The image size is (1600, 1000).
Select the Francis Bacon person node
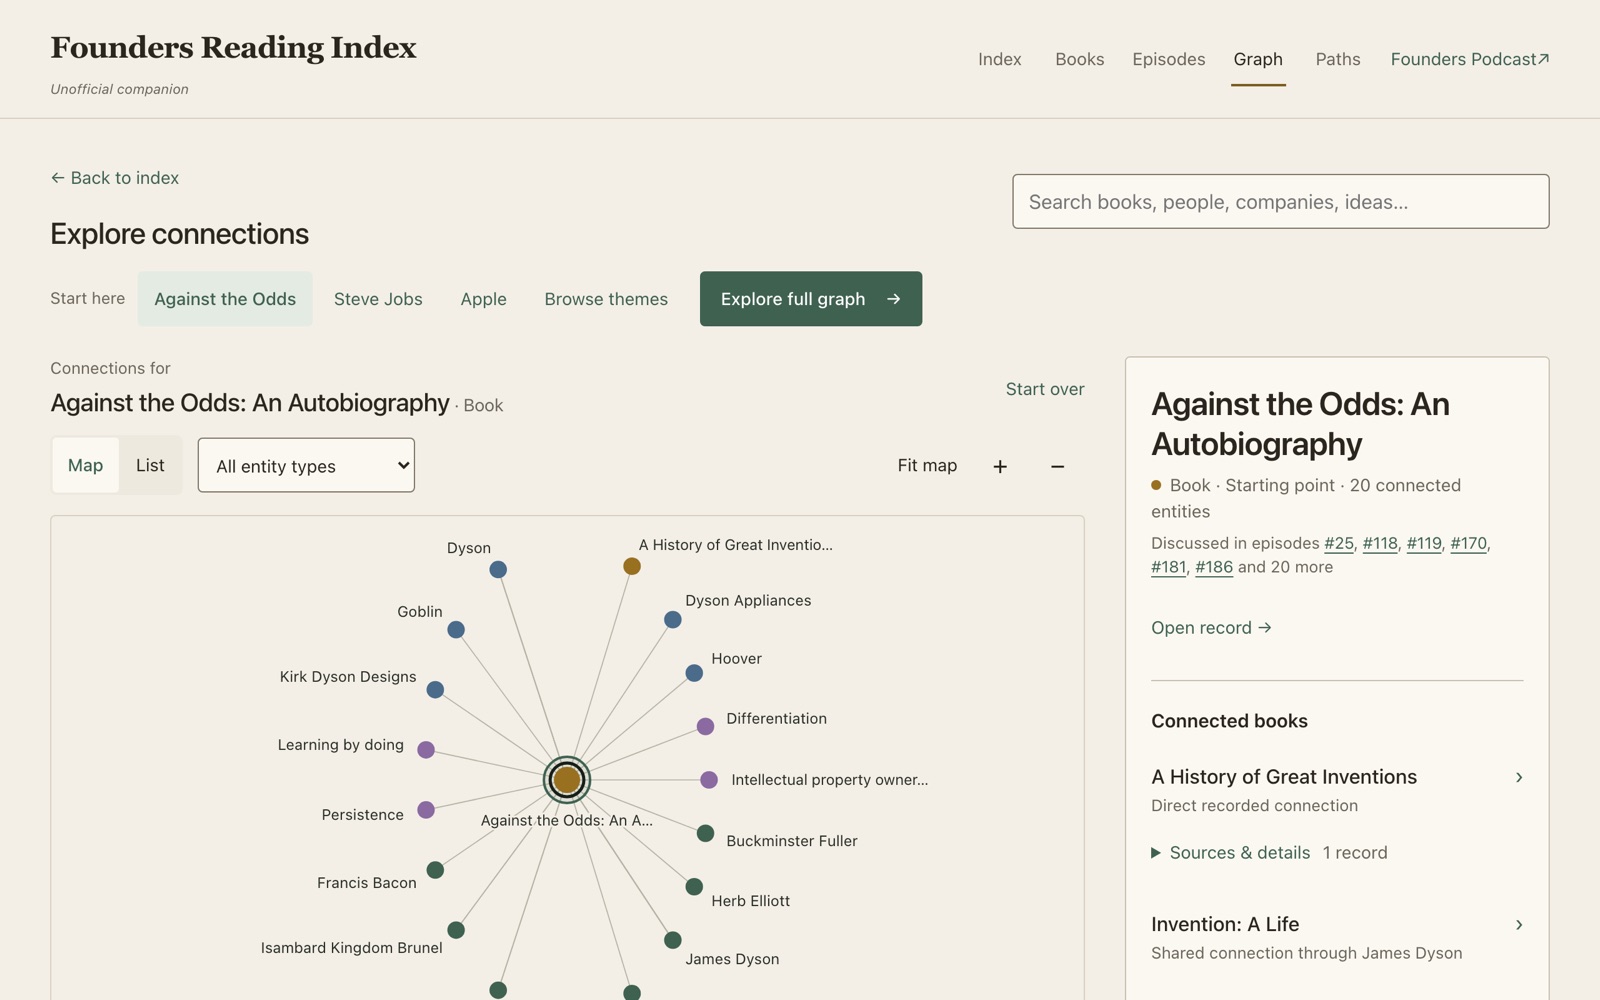point(435,870)
